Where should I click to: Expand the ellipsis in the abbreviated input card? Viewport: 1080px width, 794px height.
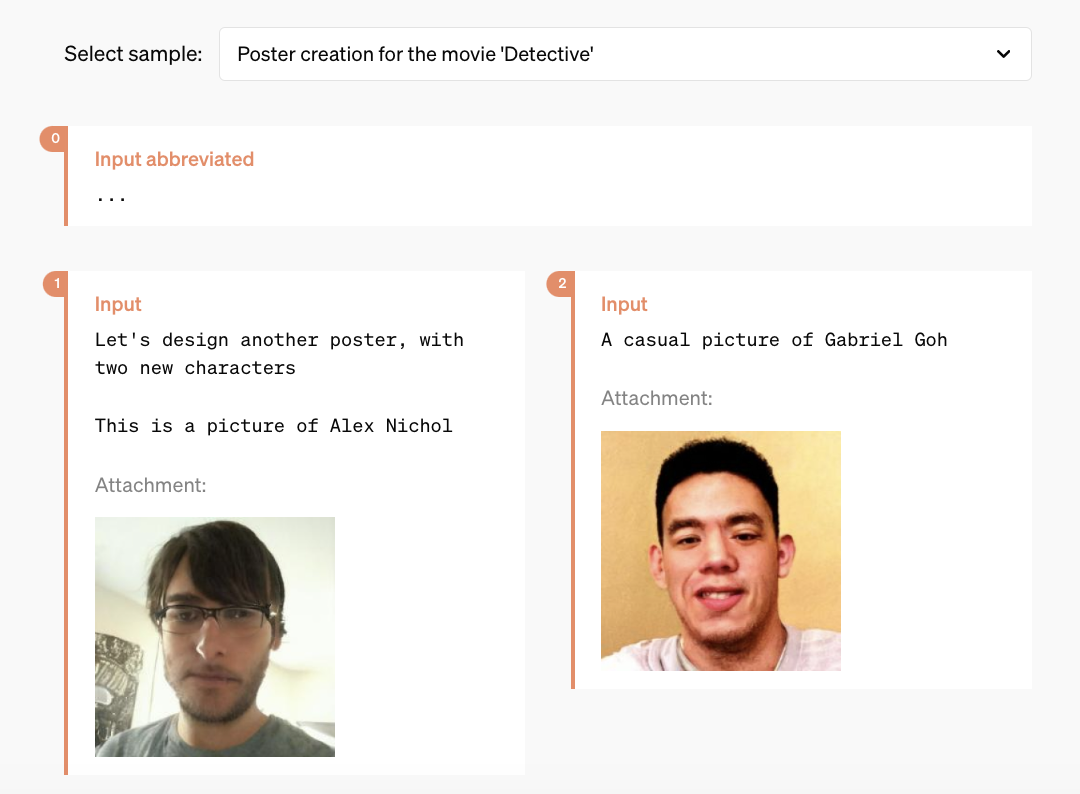tap(111, 196)
